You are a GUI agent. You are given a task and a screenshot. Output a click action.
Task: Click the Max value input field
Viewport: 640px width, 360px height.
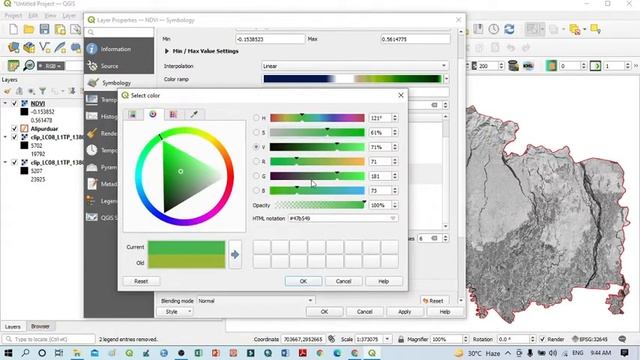(x=415, y=39)
